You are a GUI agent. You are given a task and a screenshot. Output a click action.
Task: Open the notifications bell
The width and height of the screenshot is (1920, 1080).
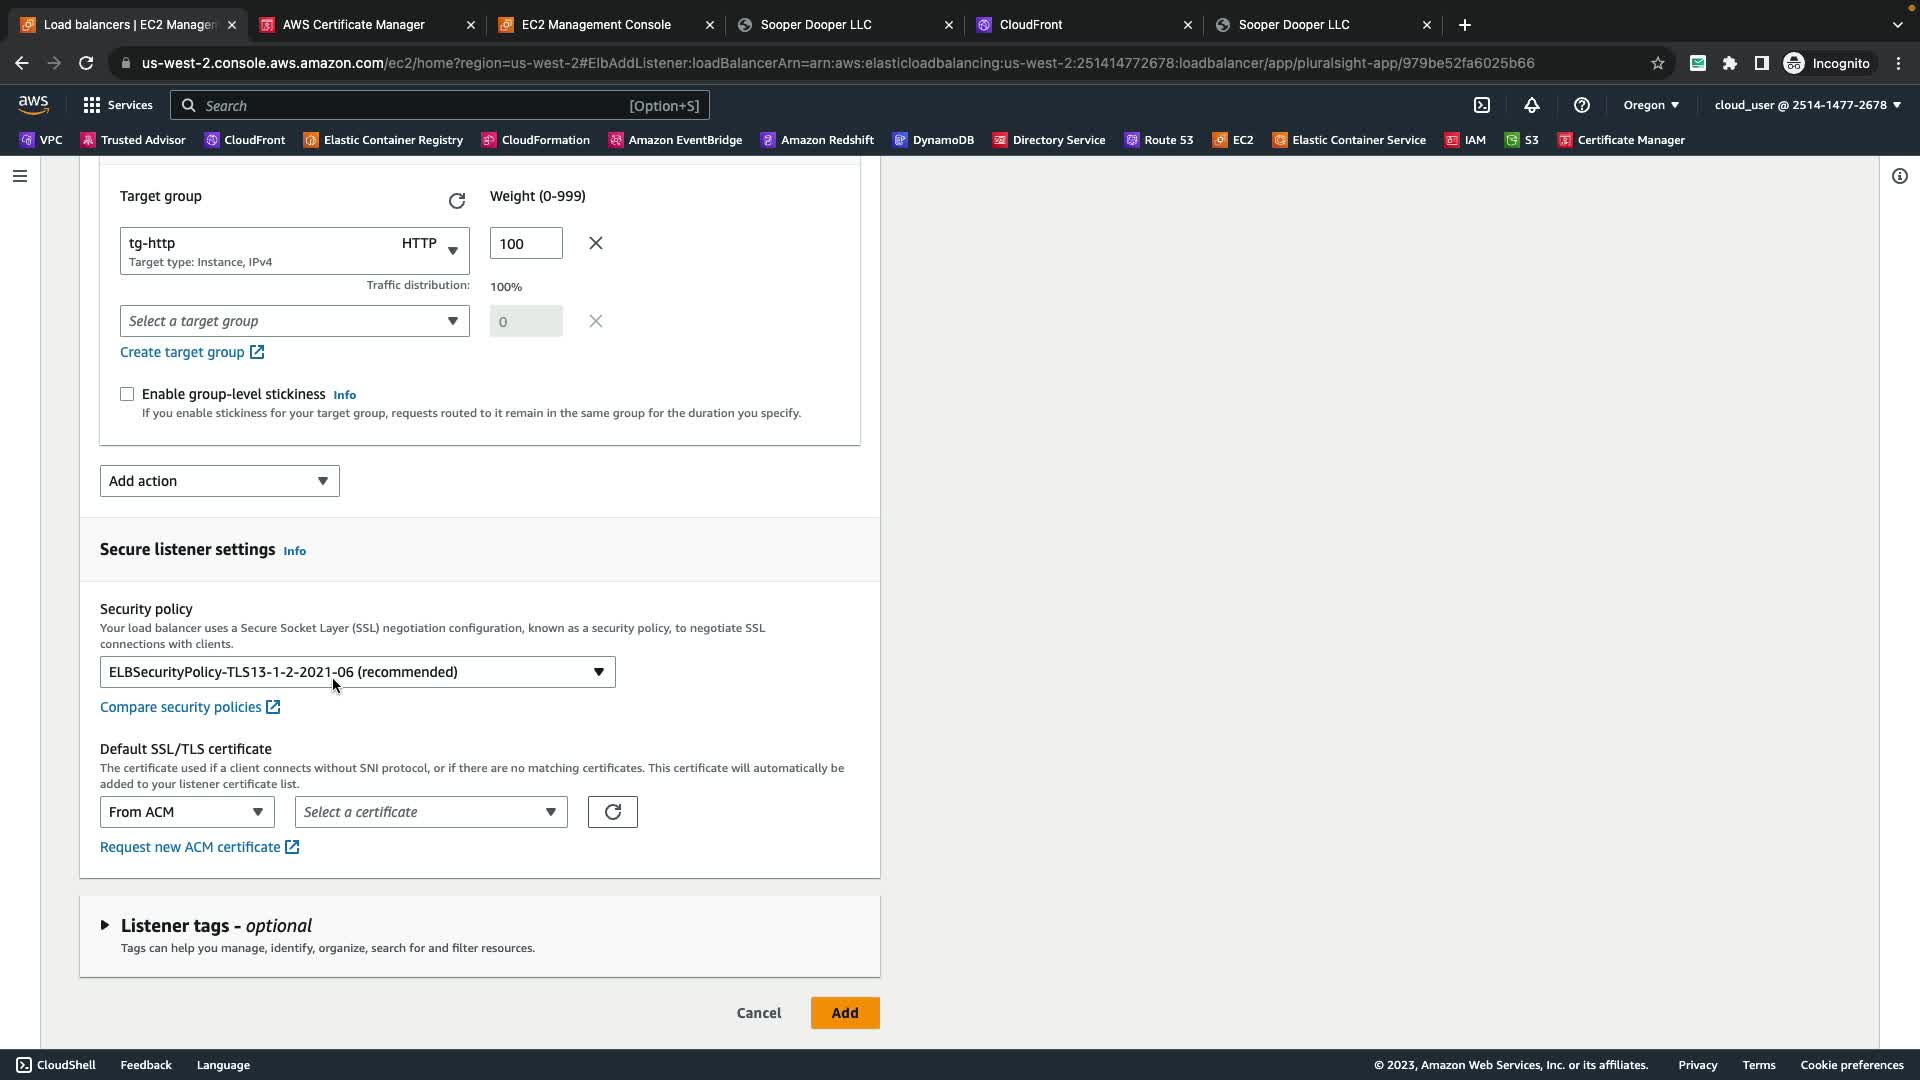coord(1532,105)
